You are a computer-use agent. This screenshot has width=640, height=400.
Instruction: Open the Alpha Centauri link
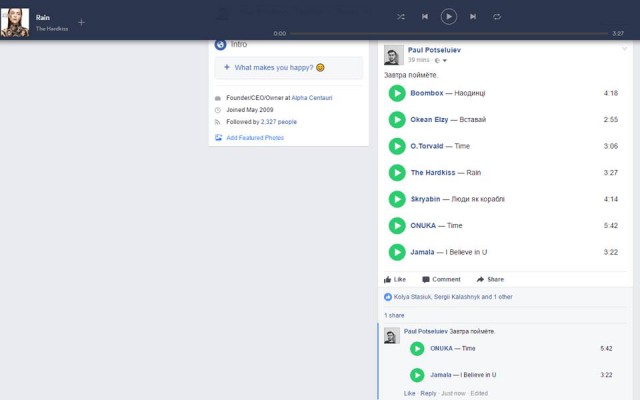pos(311,98)
